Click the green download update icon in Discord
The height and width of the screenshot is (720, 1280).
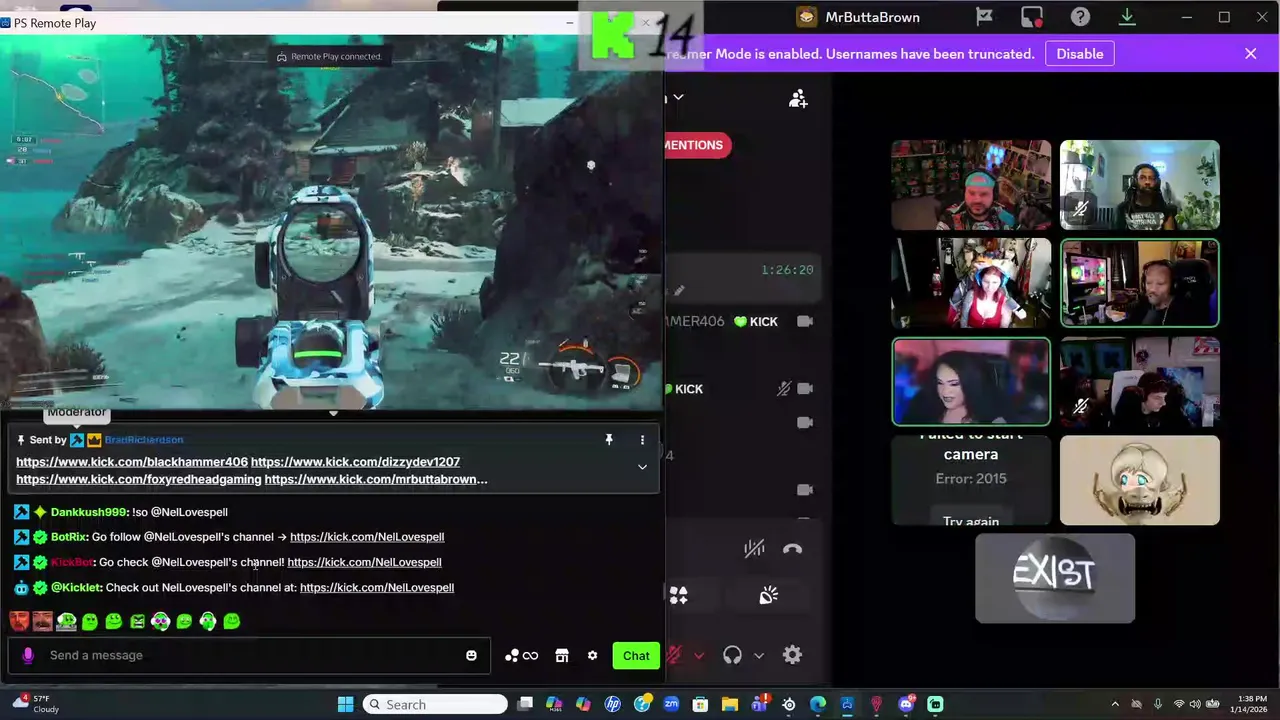pos(1127,16)
